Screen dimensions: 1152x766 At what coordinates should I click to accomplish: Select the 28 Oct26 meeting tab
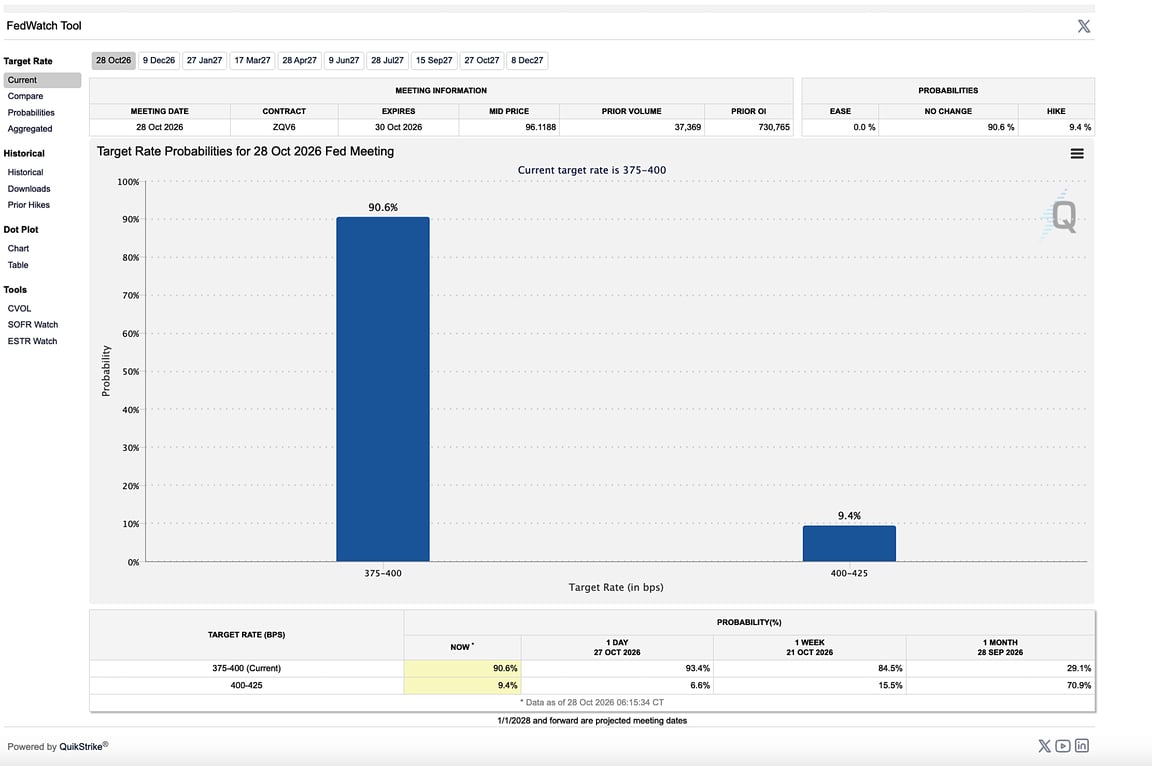113,60
